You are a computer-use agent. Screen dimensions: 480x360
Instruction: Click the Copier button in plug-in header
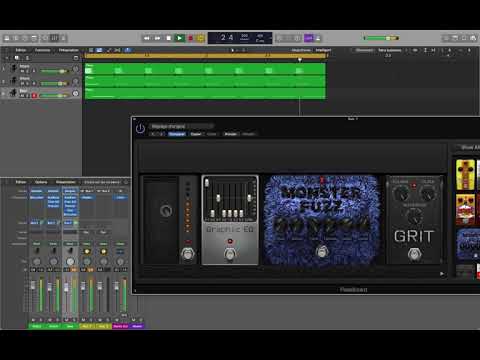click(x=196, y=134)
